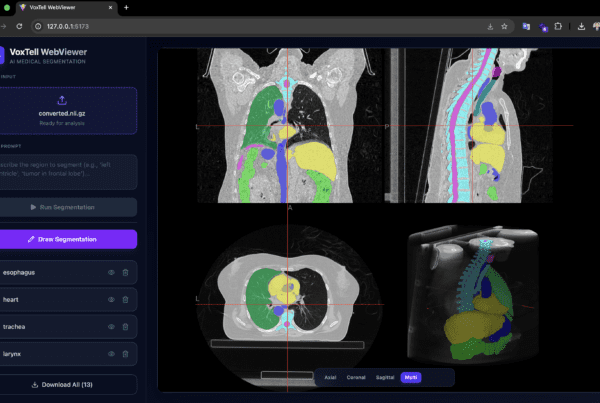
Task: Delete the esophagus segmentation
Action: pos(125,272)
